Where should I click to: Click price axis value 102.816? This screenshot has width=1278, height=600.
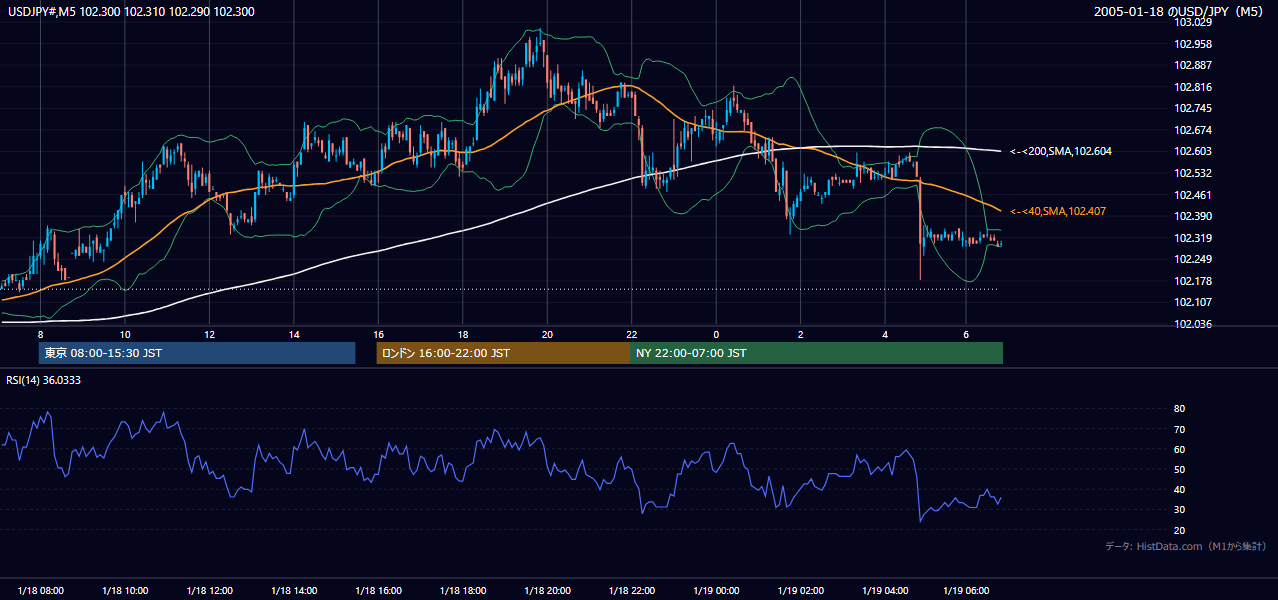(1193, 87)
